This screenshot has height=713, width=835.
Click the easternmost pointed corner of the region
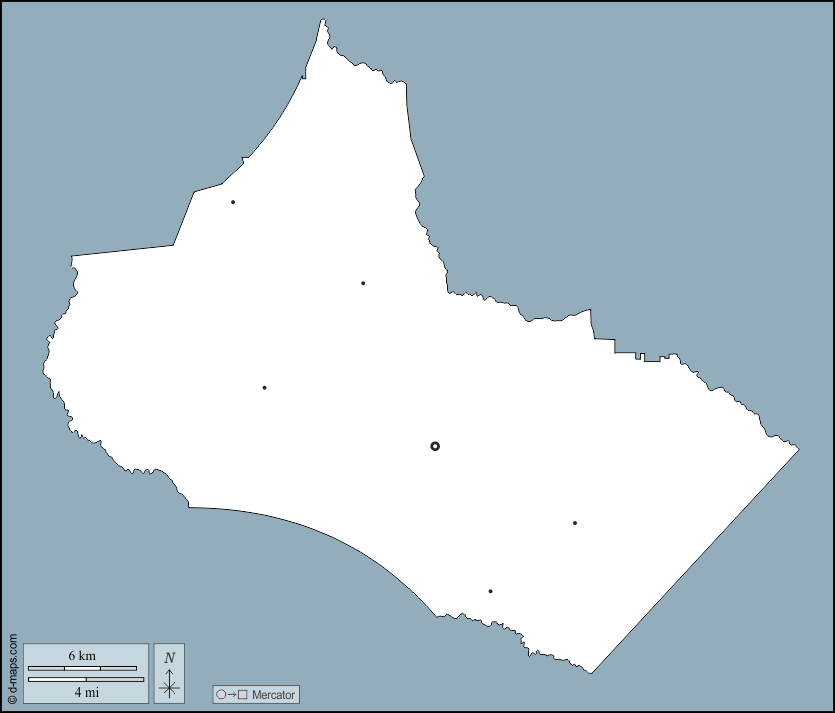tap(797, 449)
